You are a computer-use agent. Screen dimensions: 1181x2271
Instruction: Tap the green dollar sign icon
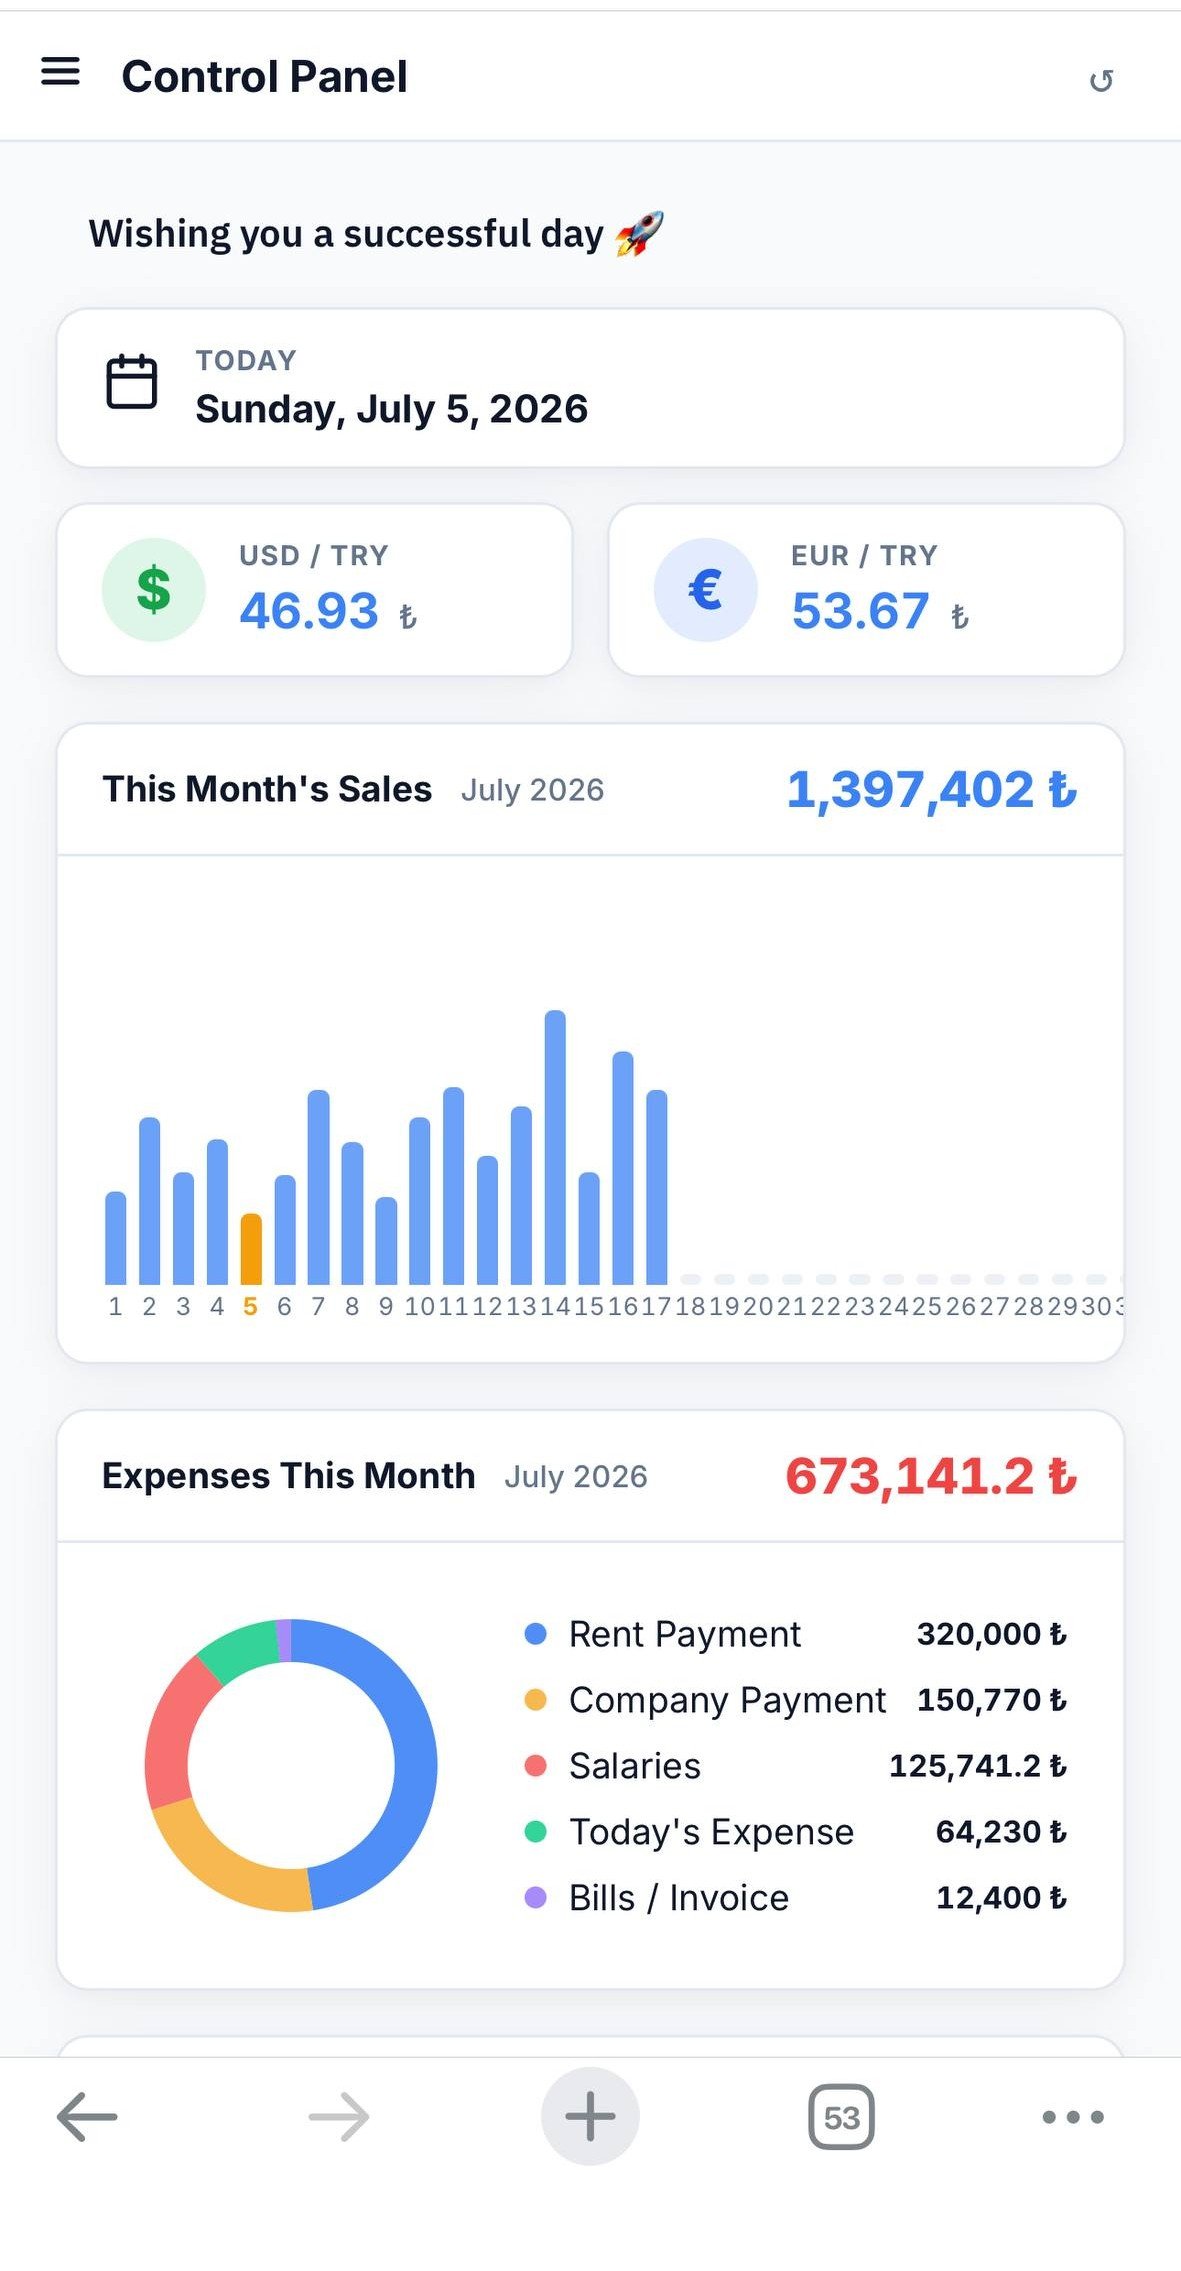154,590
